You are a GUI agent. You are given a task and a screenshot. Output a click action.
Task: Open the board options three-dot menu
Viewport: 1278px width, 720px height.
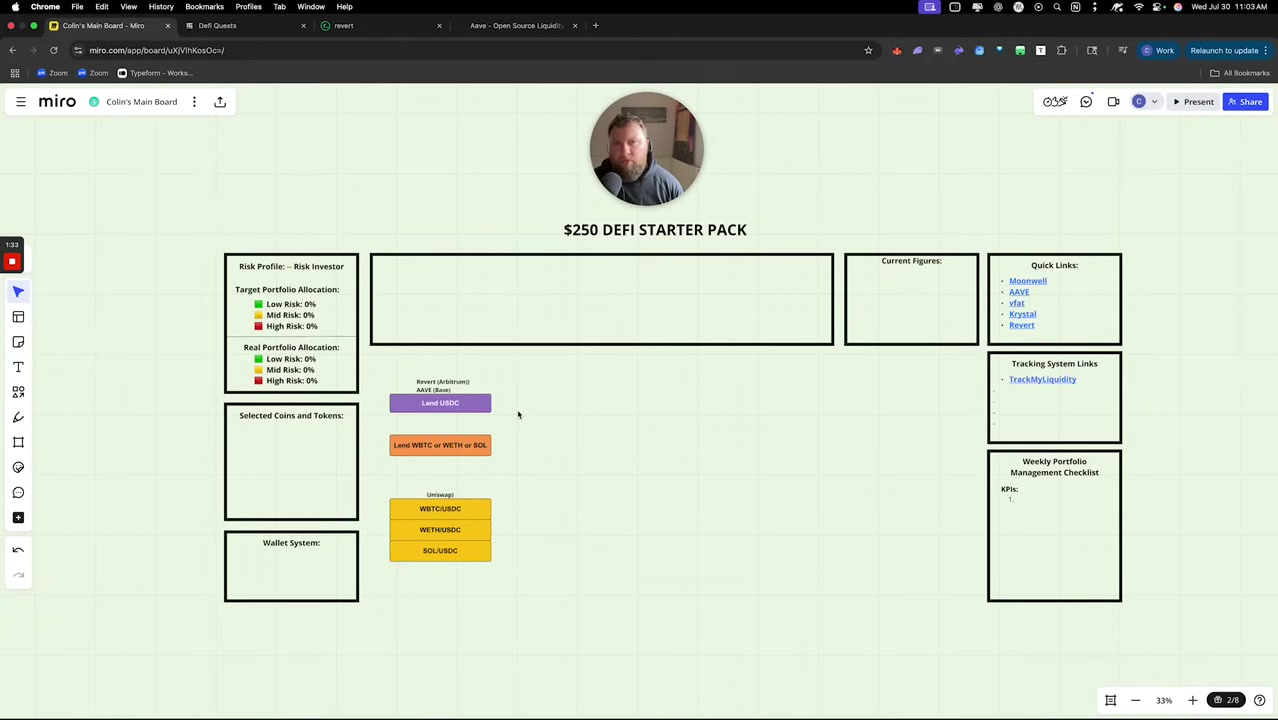tap(194, 102)
